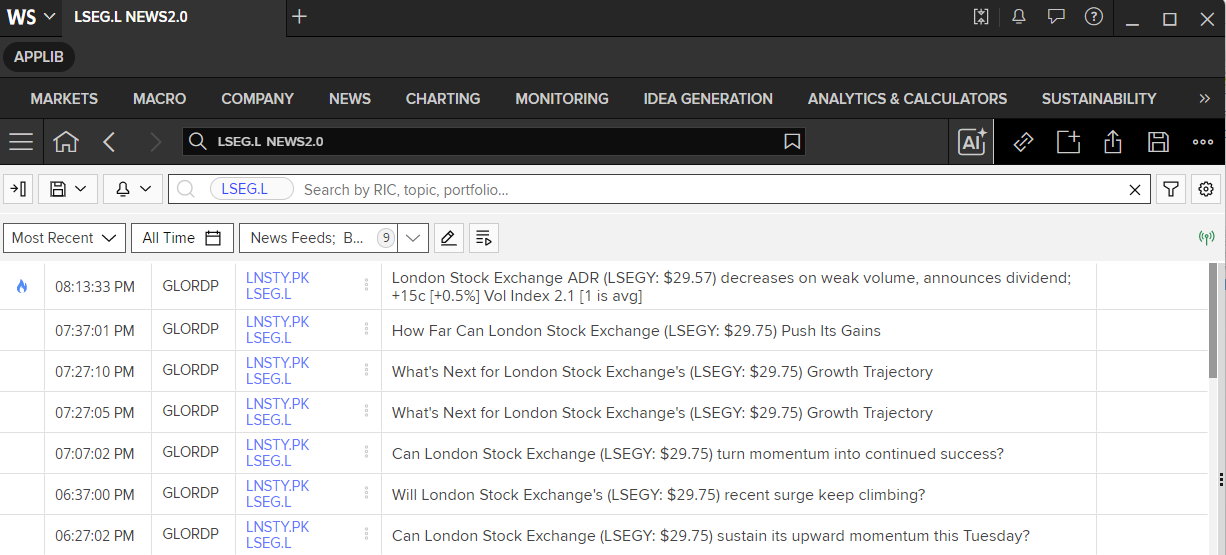
Task: Open LNSTY.PK link in 08:13:33 PM row
Action: tap(278, 278)
